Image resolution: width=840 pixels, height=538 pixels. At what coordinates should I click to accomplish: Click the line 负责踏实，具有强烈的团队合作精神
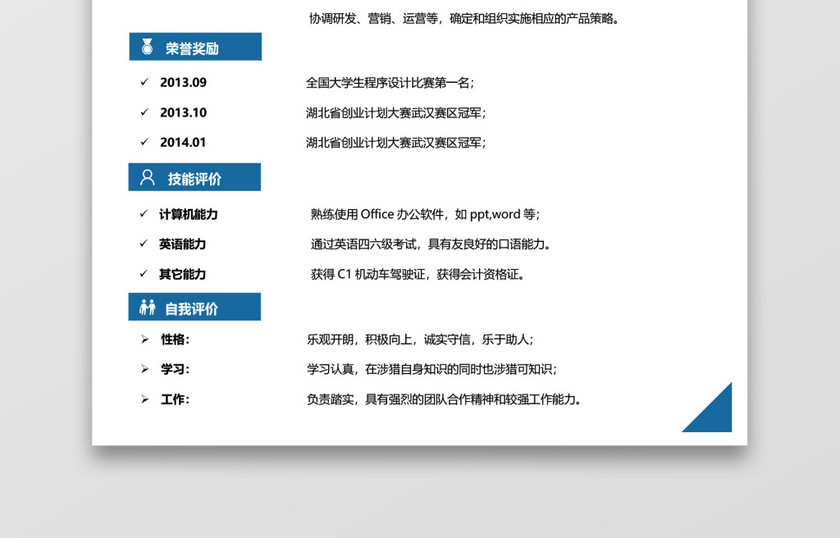click(445, 400)
